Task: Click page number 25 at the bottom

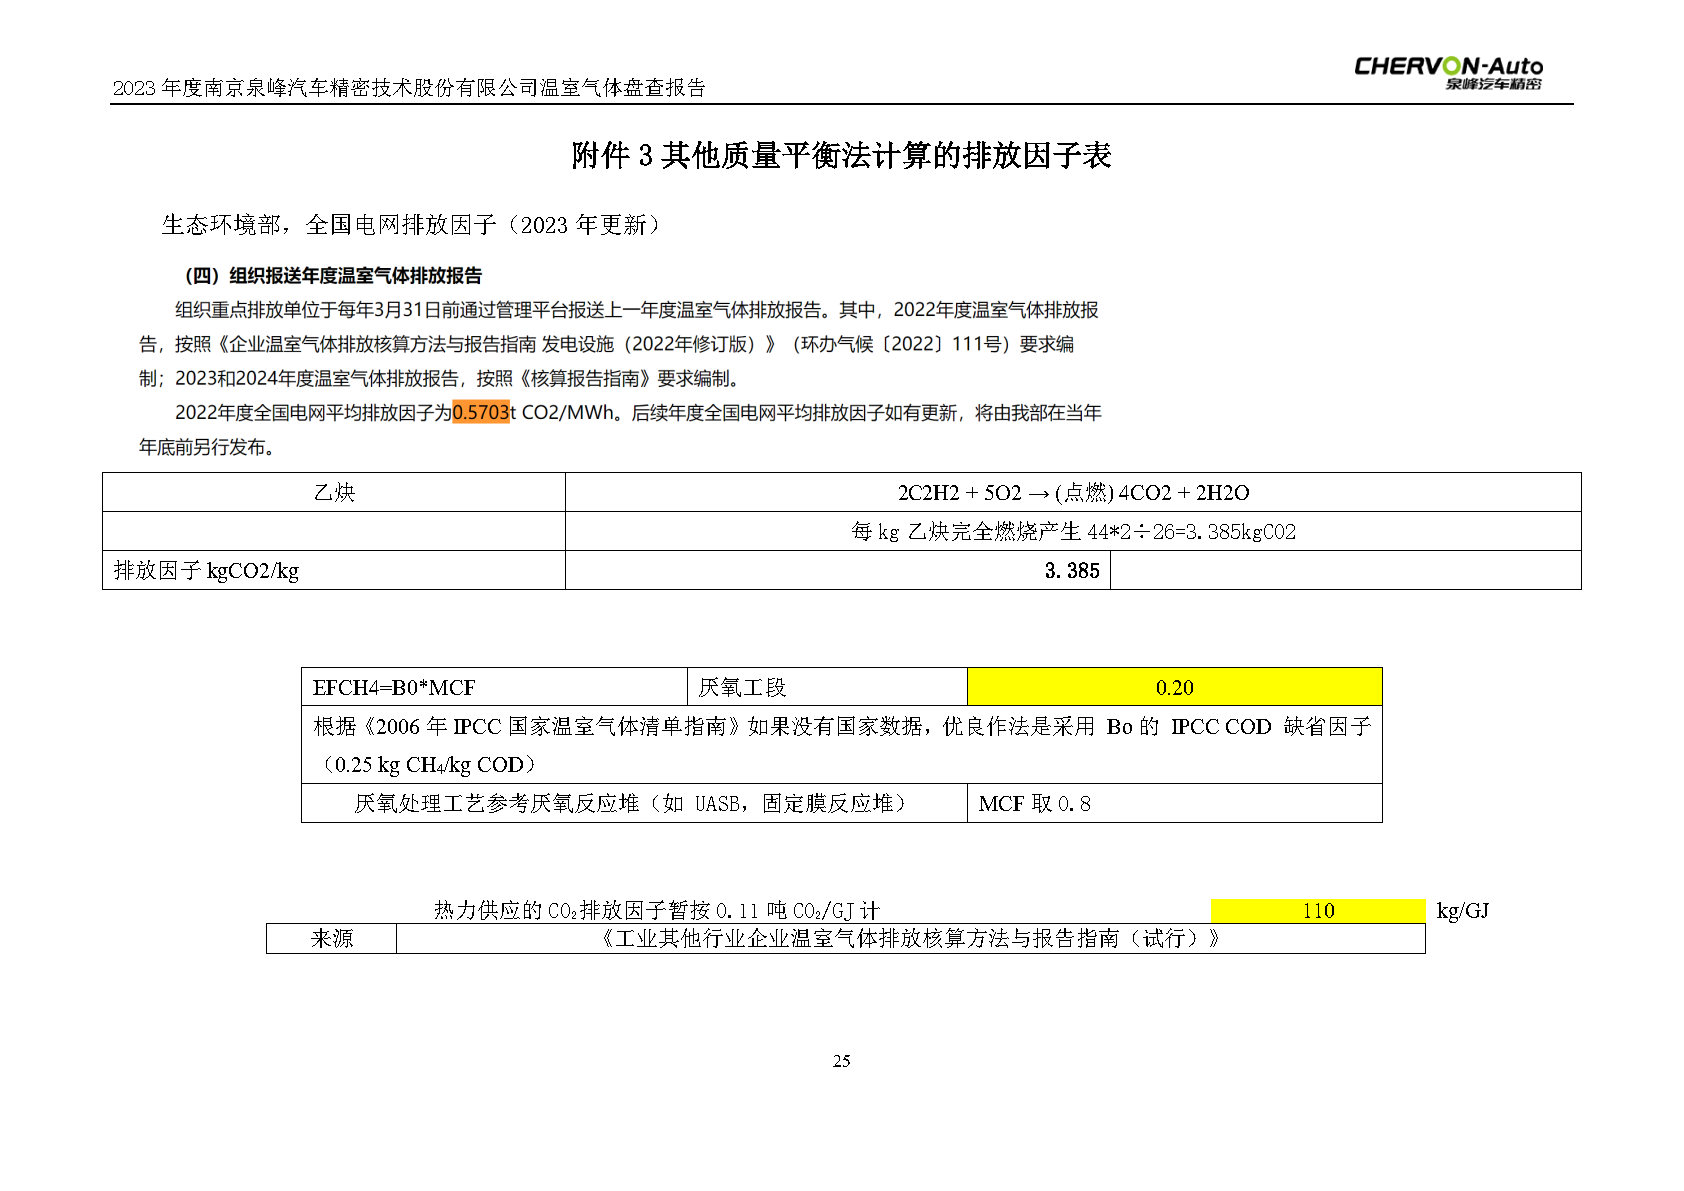Action: [841, 1061]
